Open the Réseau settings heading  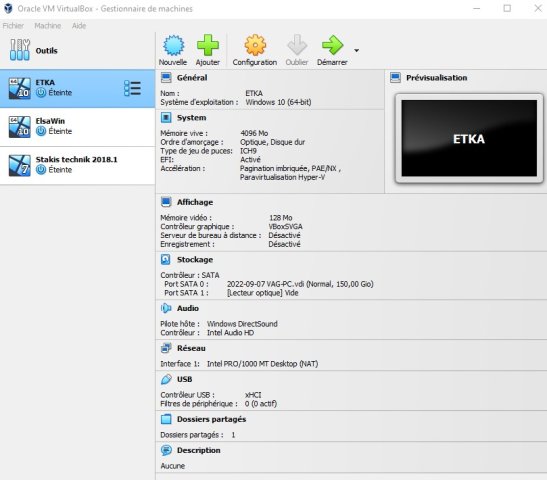pos(191,348)
